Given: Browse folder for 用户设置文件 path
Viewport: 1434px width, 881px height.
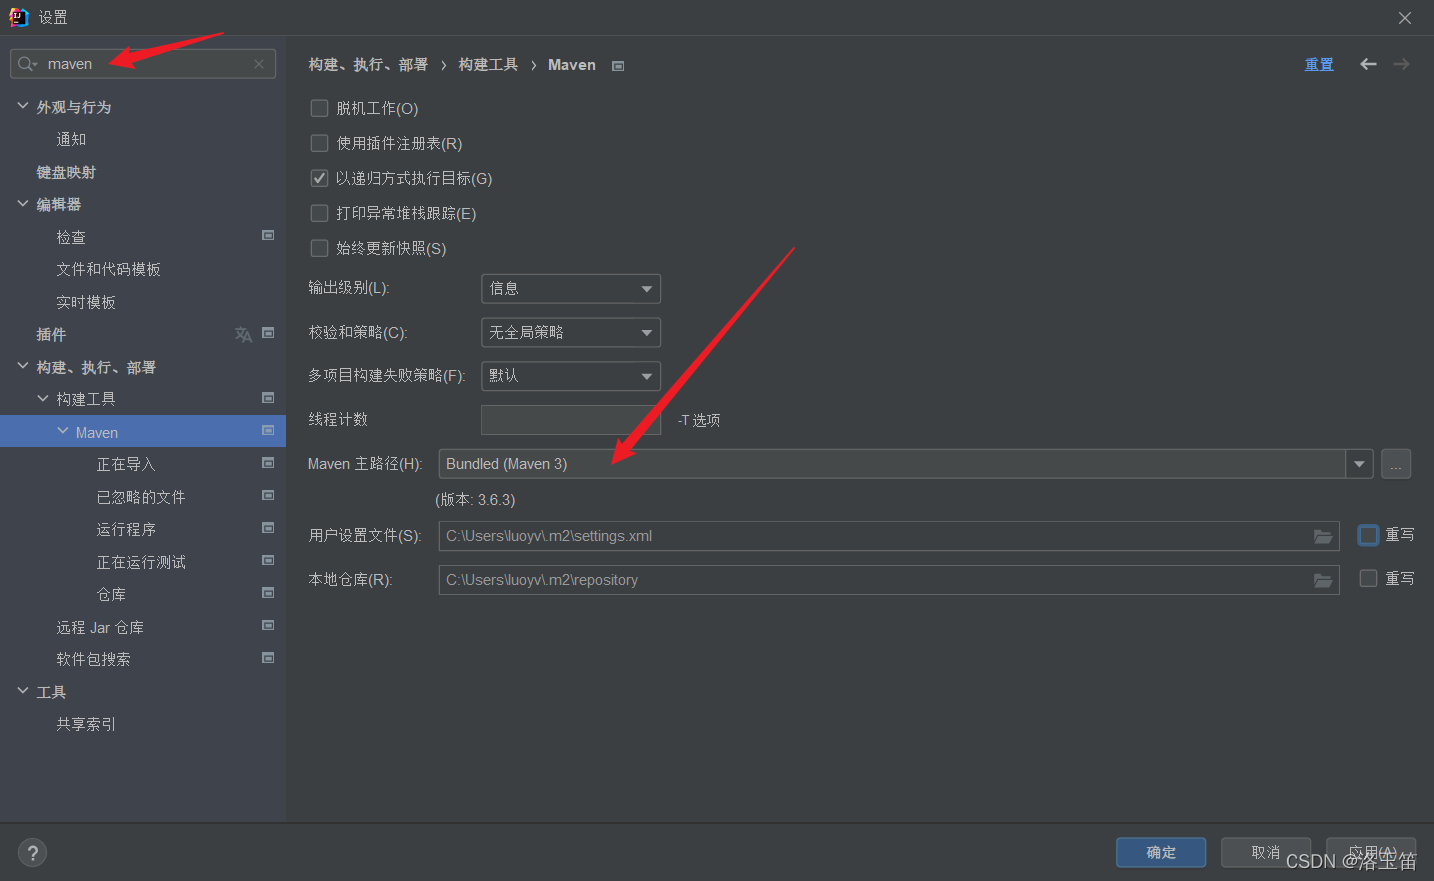Looking at the screenshot, I should click(x=1323, y=537).
